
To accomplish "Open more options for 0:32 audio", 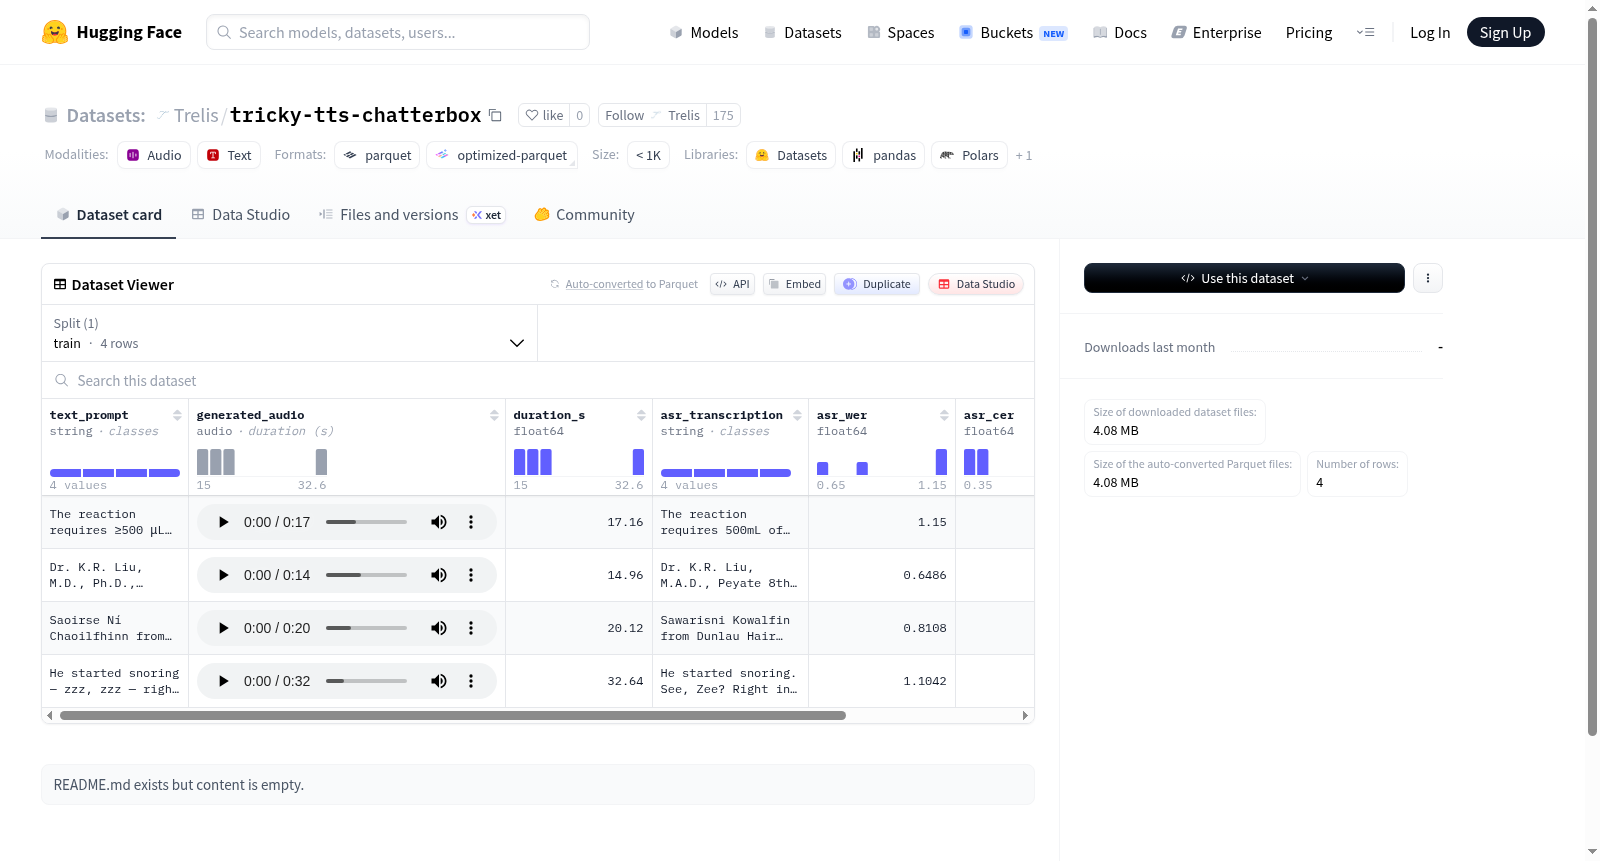I will pyautogui.click(x=471, y=681).
